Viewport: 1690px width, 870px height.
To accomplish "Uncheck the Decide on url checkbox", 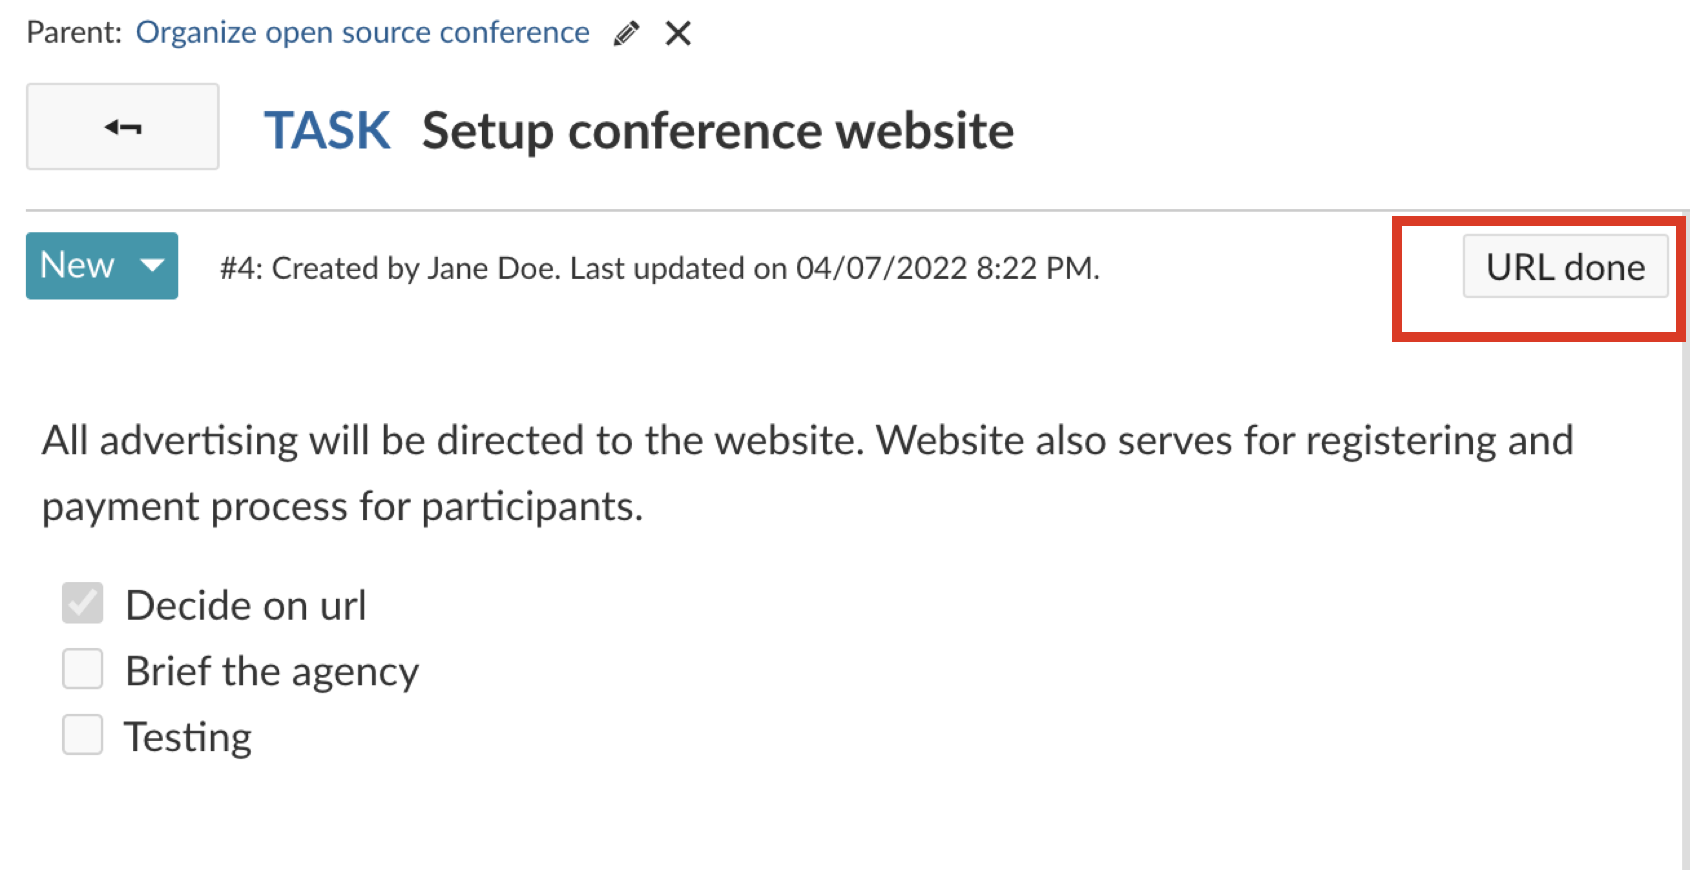I will coord(83,604).
